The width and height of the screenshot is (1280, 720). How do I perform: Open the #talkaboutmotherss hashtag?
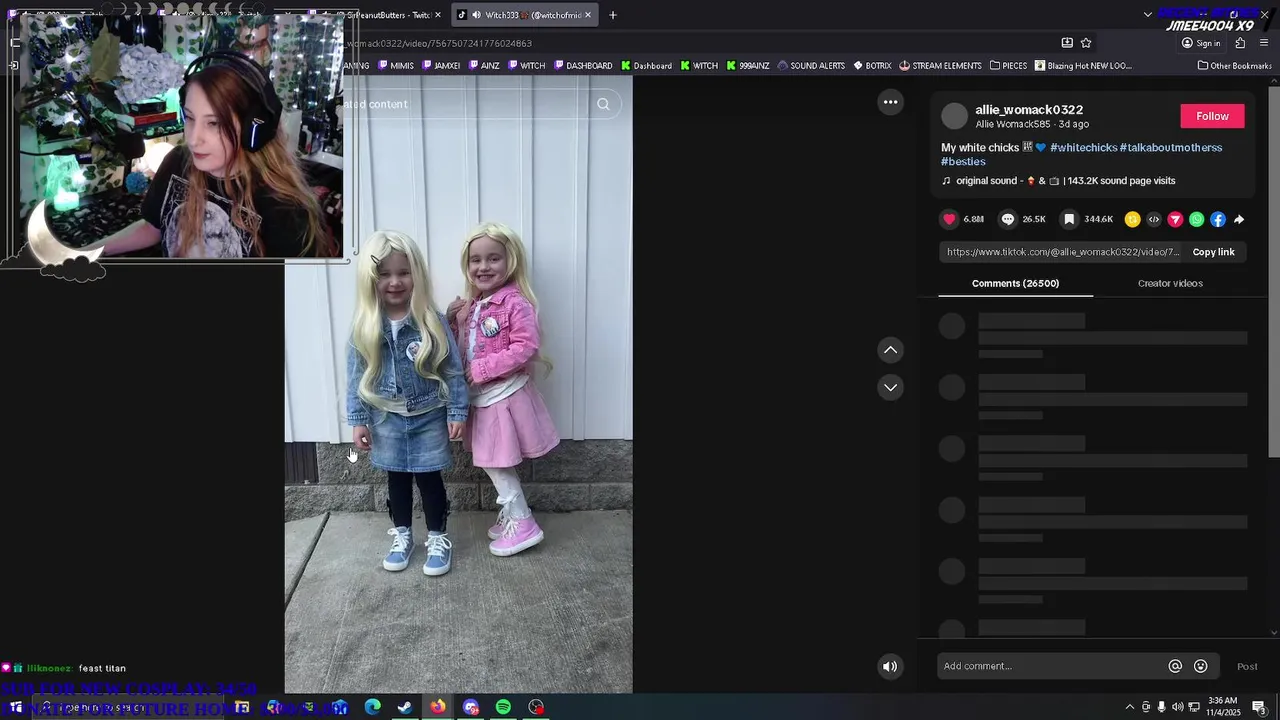coord(1171,147)
